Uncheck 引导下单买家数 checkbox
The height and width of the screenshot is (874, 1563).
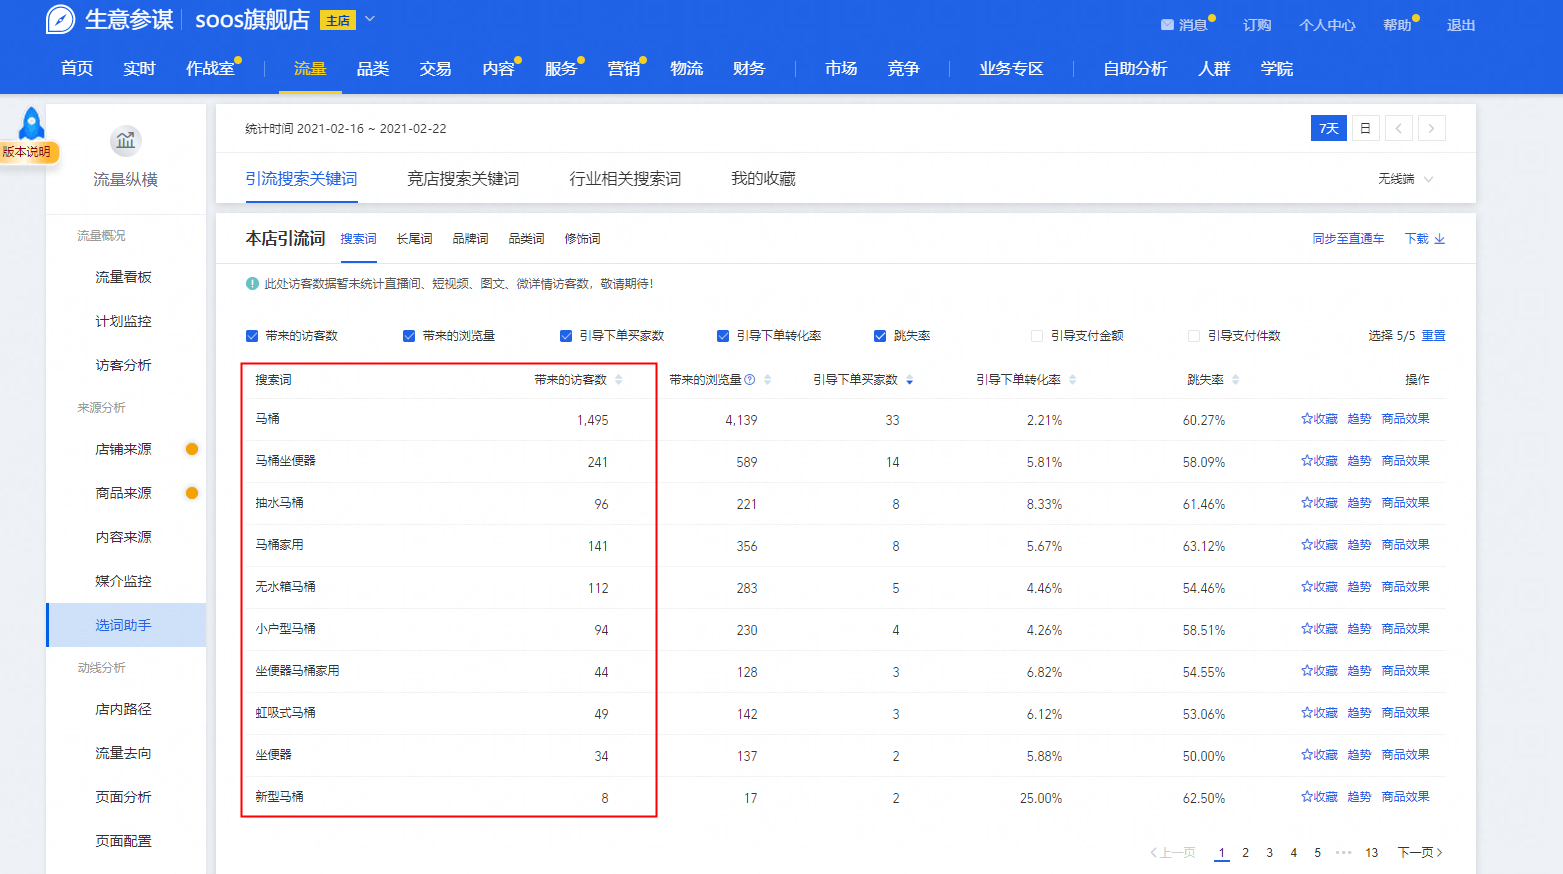(566, 336)
